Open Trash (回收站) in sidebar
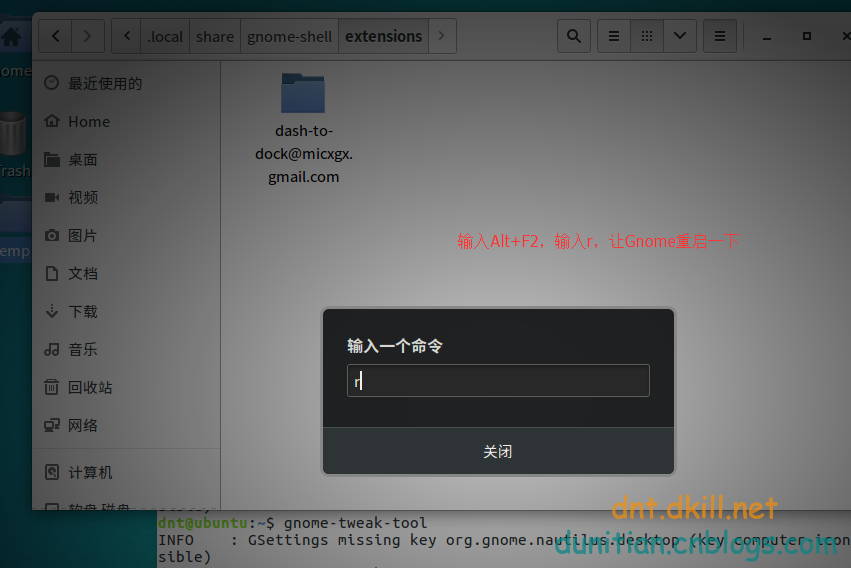The width and height of the screenshot is (851, 568). (126, 387)
